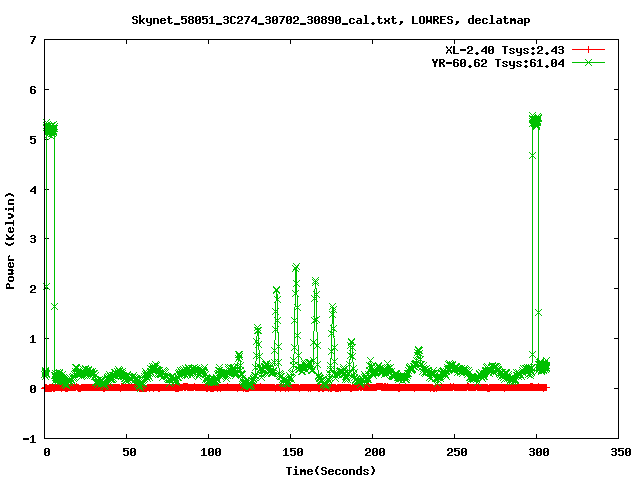Image resolution: width=640 pixels, height=480 pixels.
Task: Click the y-axis tick label 7
Action: point(33,40)
